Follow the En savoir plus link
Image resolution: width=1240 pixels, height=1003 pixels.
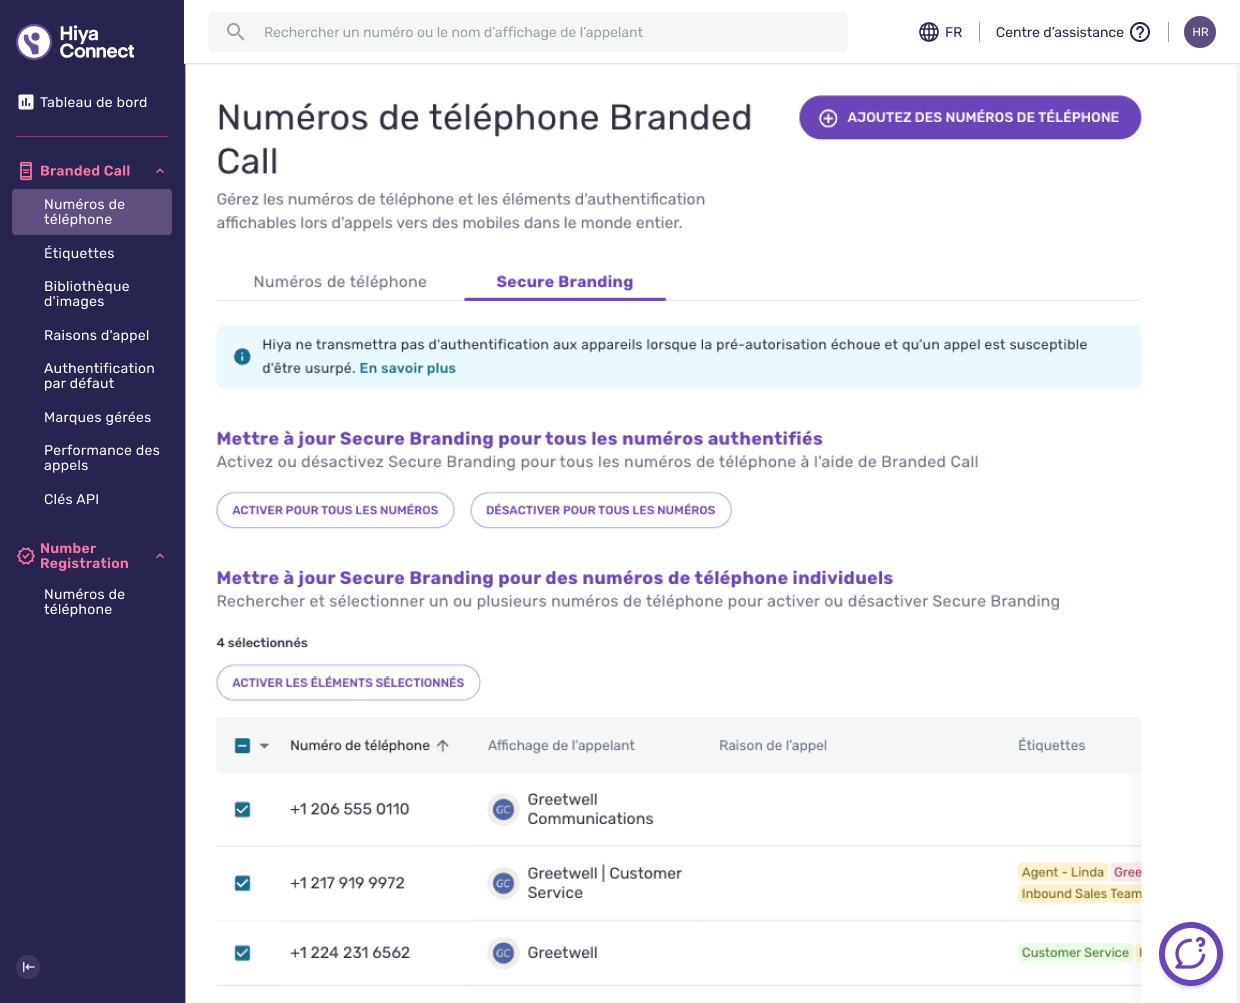(408, 368)
